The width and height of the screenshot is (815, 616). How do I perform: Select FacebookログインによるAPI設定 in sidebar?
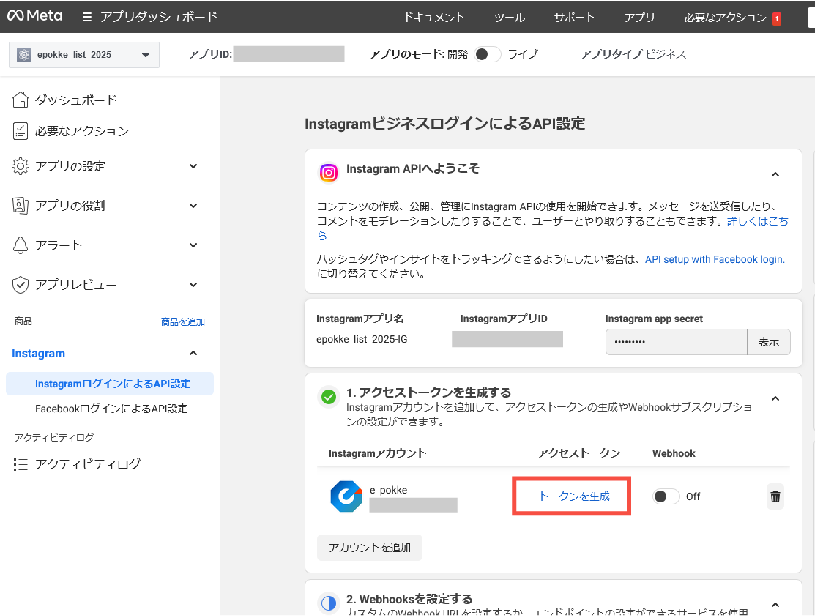point(111,409)
